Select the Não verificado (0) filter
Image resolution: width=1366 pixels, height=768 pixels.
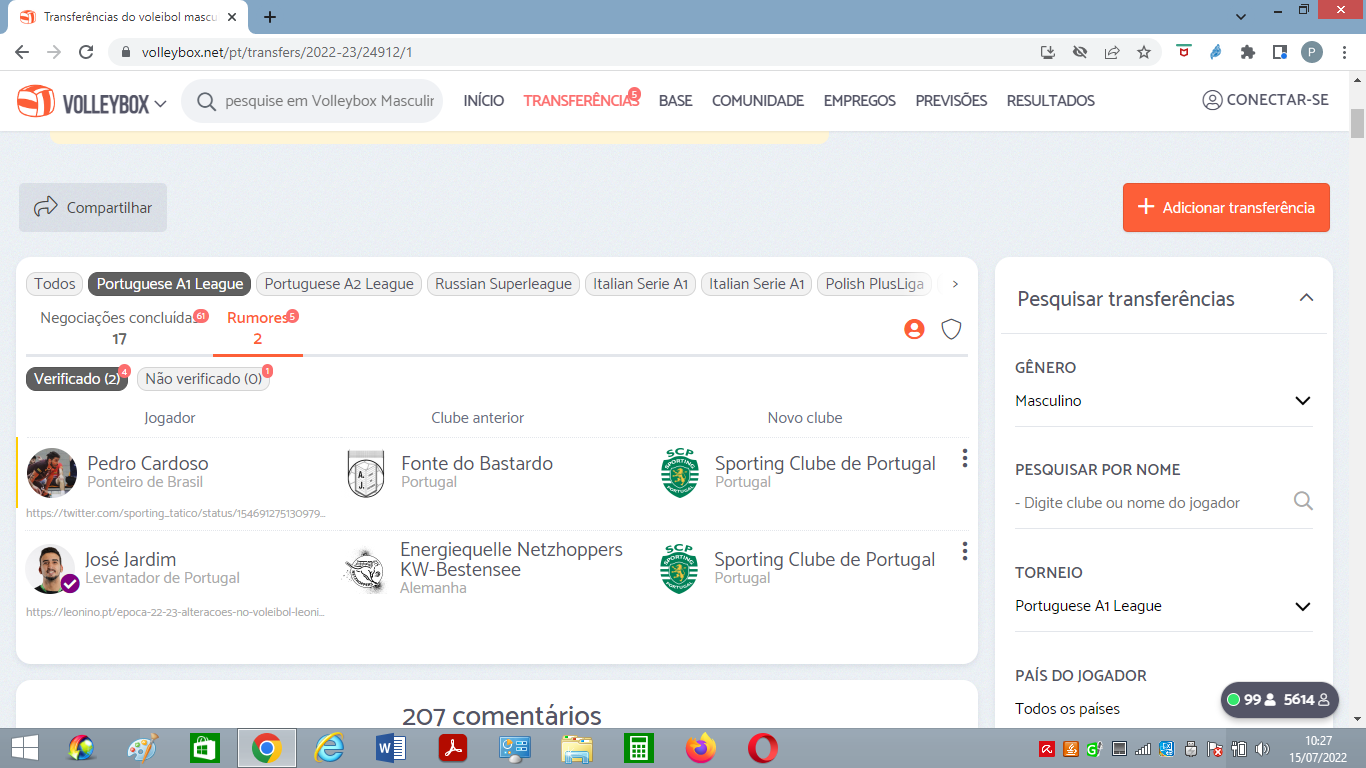(x=203, y=379)
